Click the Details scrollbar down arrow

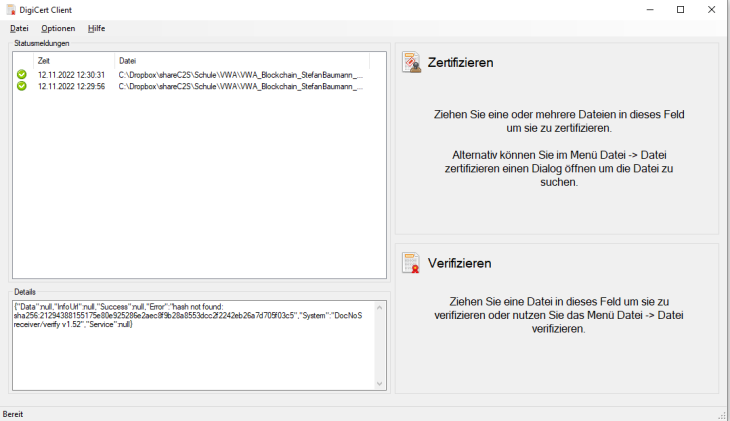379,383
